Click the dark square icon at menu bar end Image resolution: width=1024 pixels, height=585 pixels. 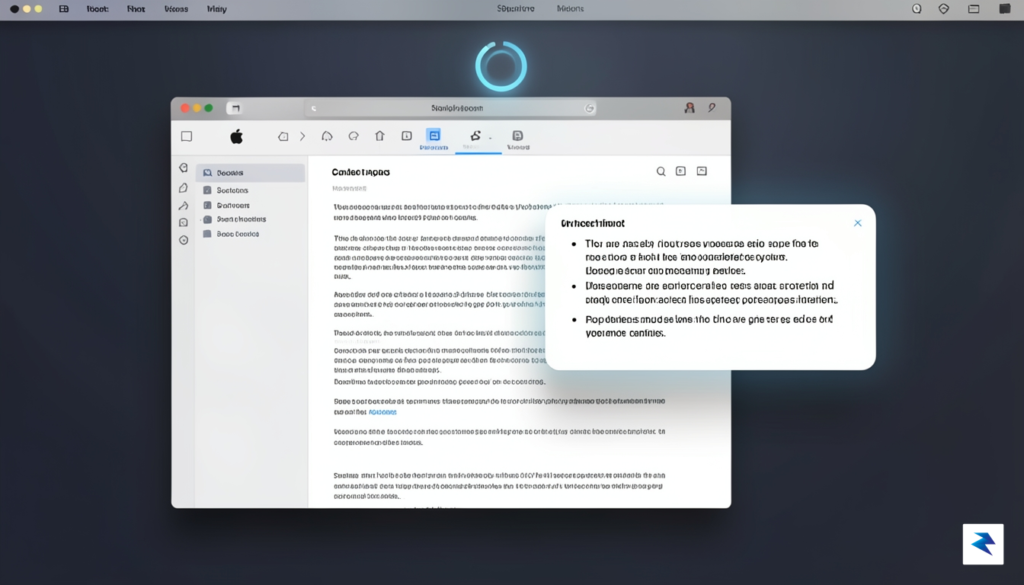point(1005,8)
